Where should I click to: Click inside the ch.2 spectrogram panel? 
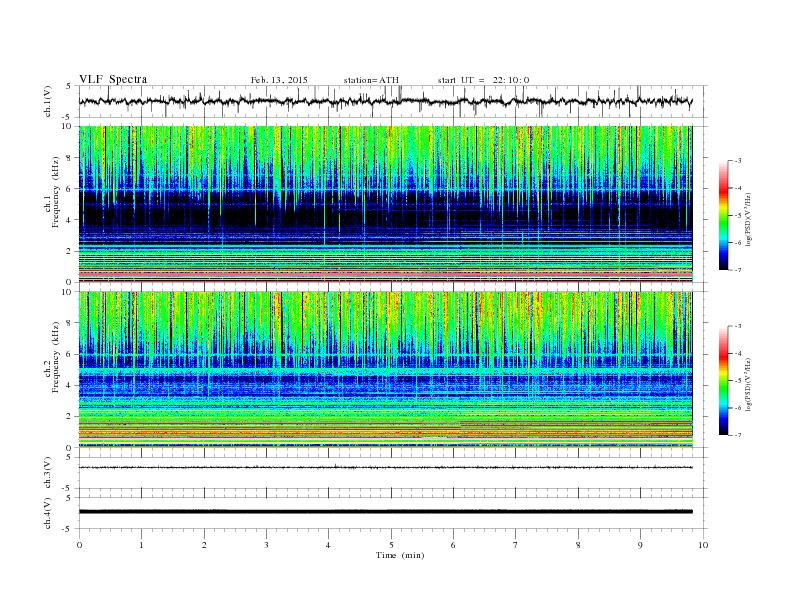pos(385,369)
